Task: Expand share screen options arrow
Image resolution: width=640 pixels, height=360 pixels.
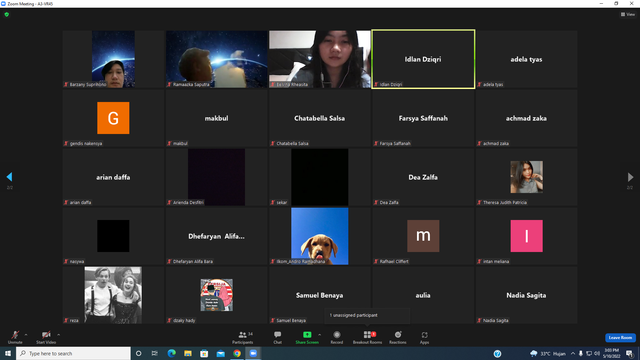Action: 320,335
